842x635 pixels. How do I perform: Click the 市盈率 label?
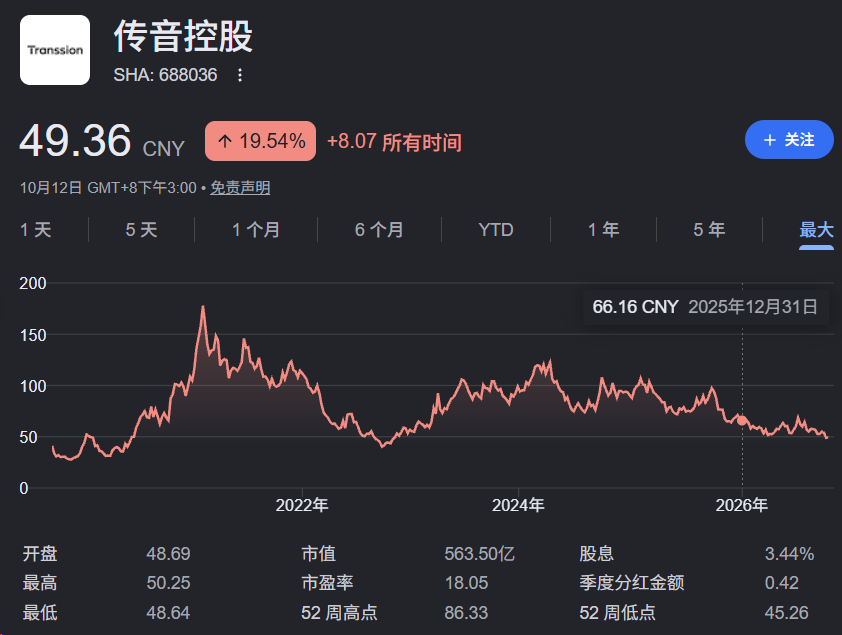327,583
